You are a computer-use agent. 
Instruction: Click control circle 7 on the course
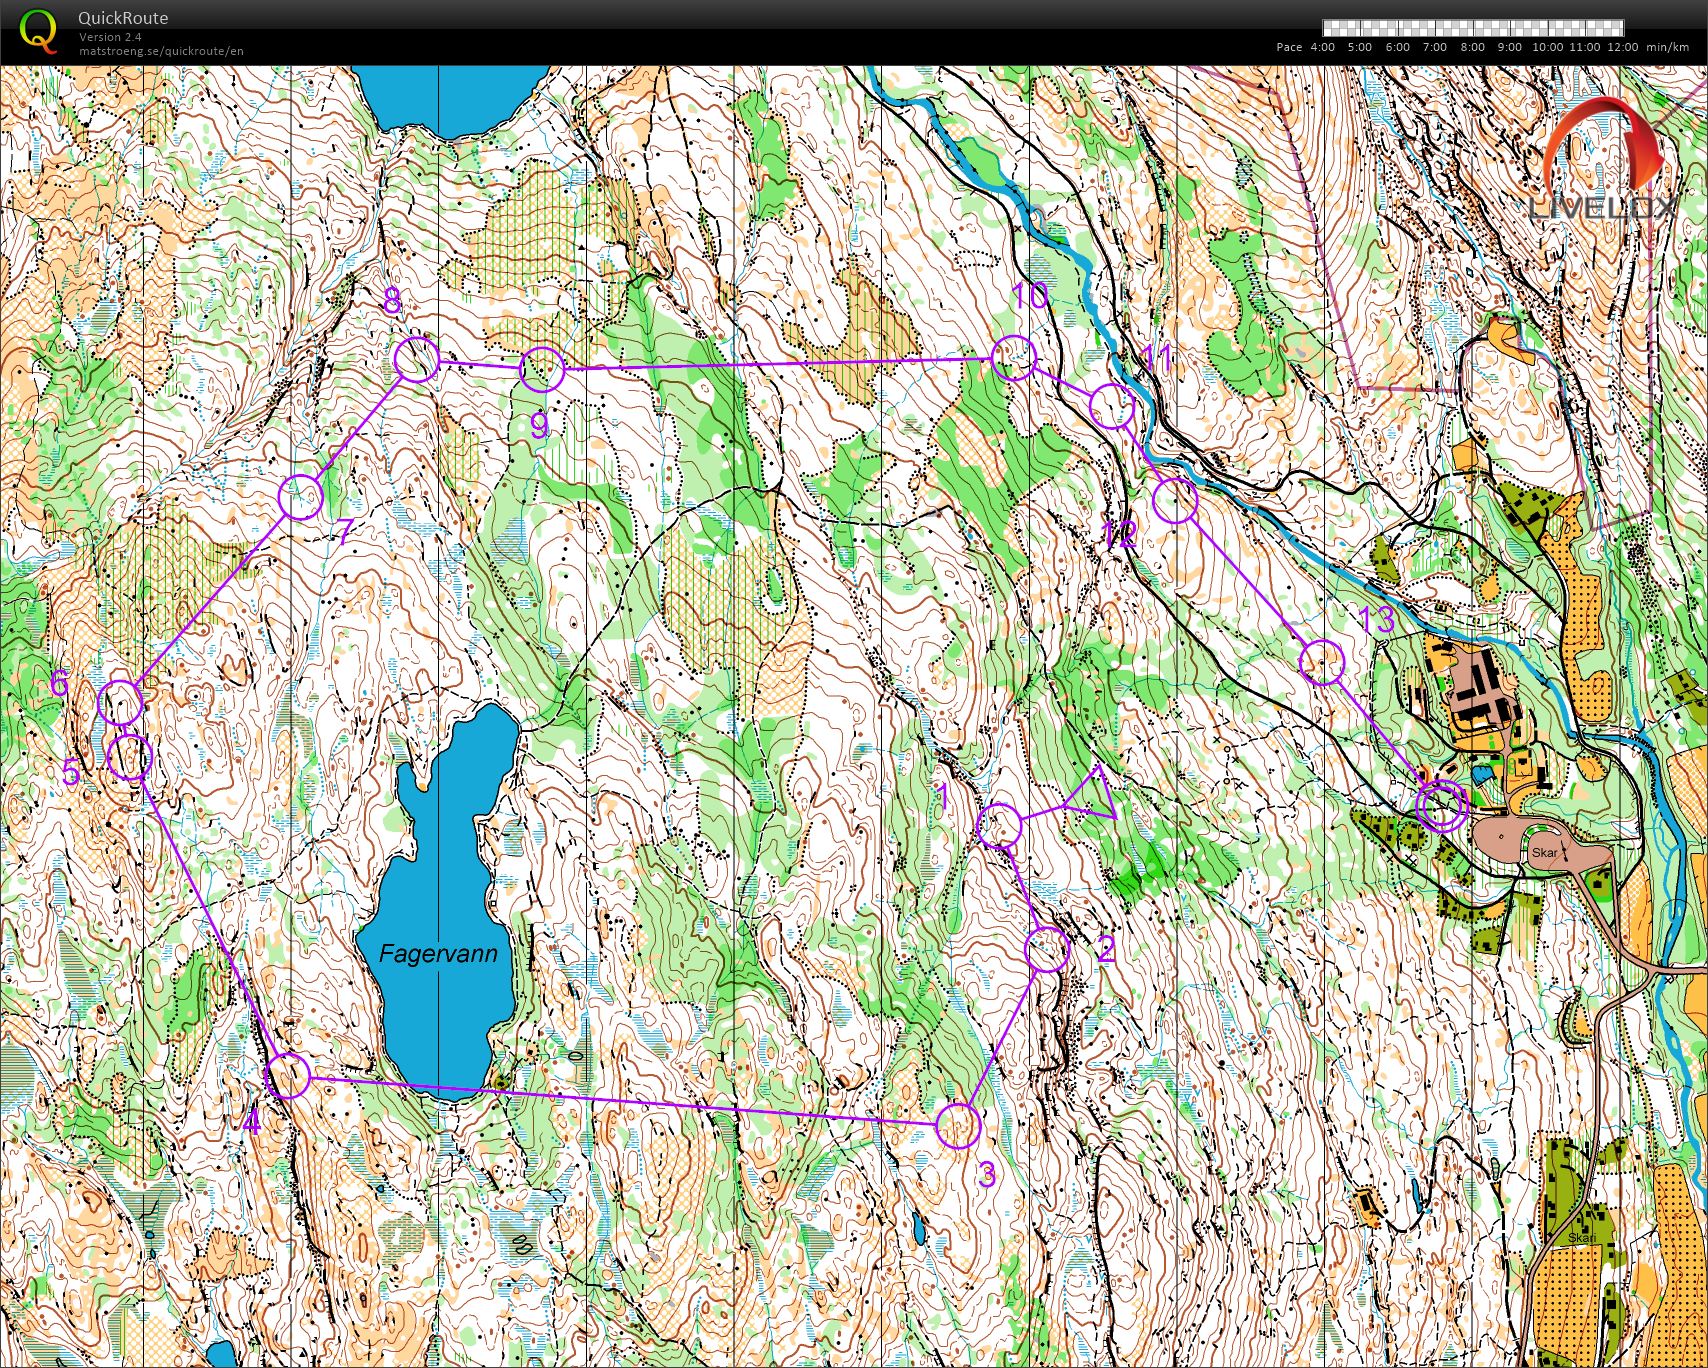click(x=300, y=497)
